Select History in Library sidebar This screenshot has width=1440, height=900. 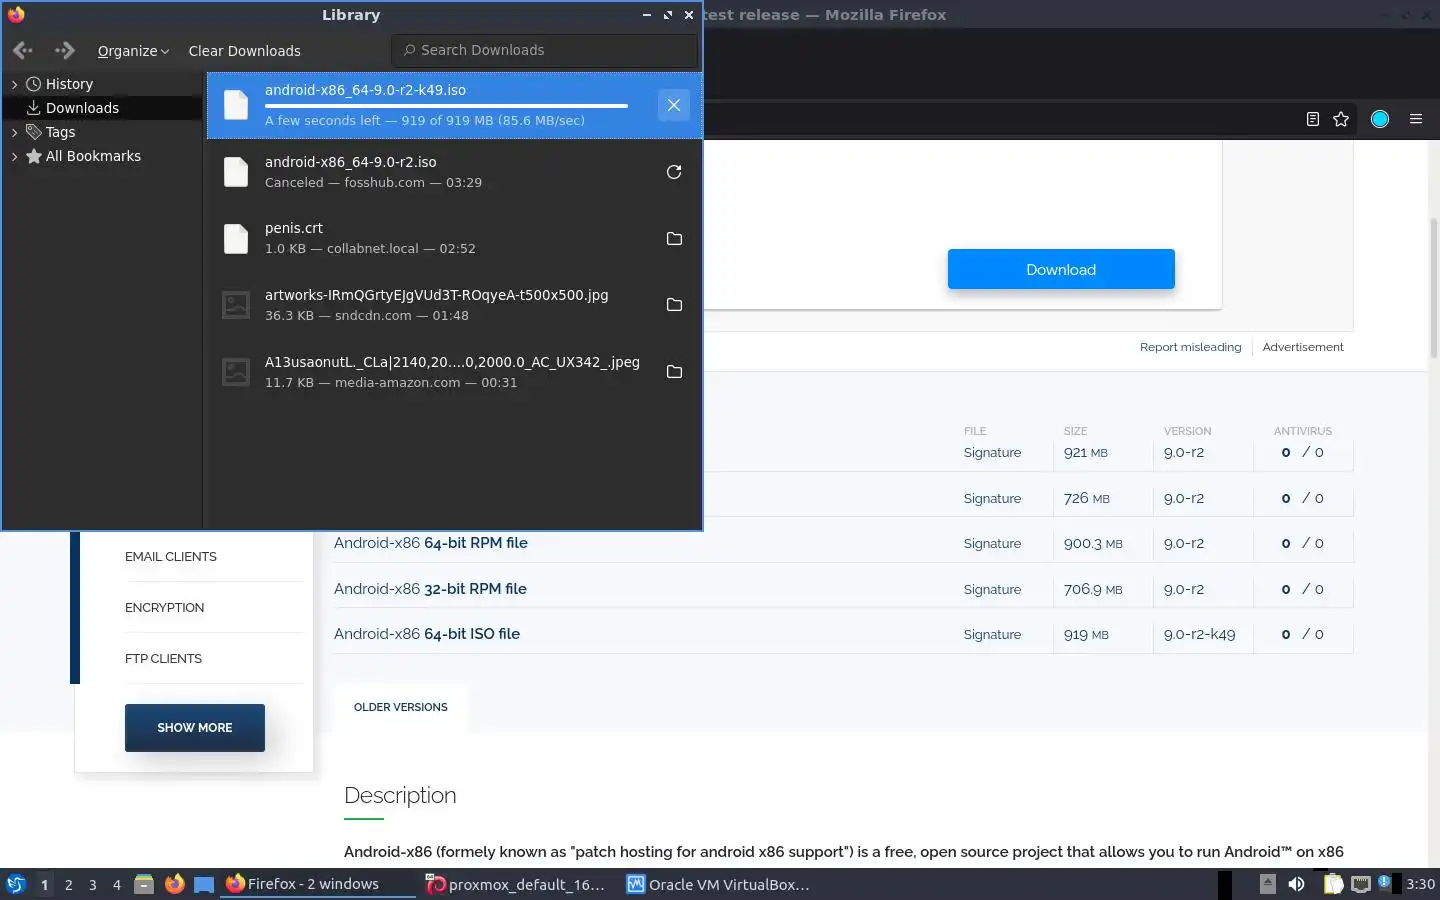pos(69,84)
